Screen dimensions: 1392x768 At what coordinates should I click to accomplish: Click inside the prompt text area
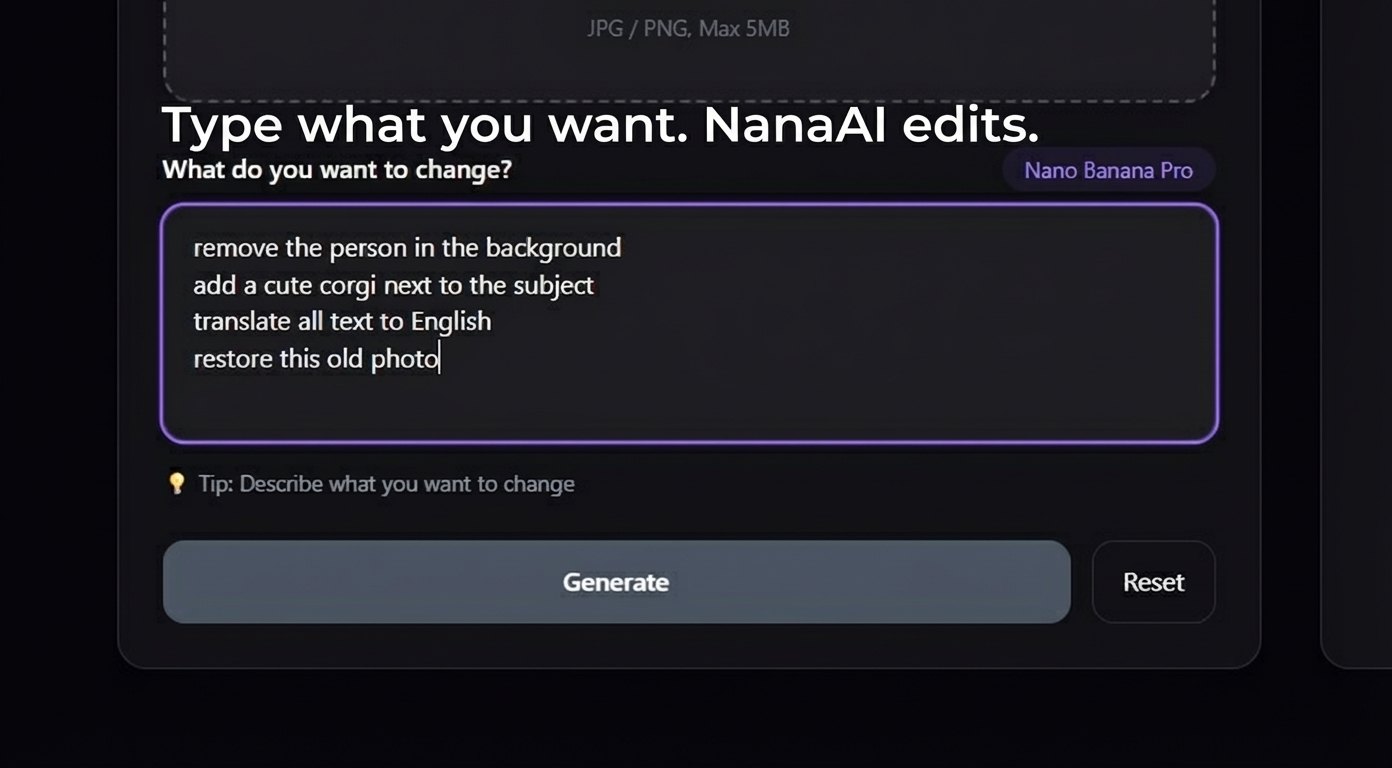point(688,400)
